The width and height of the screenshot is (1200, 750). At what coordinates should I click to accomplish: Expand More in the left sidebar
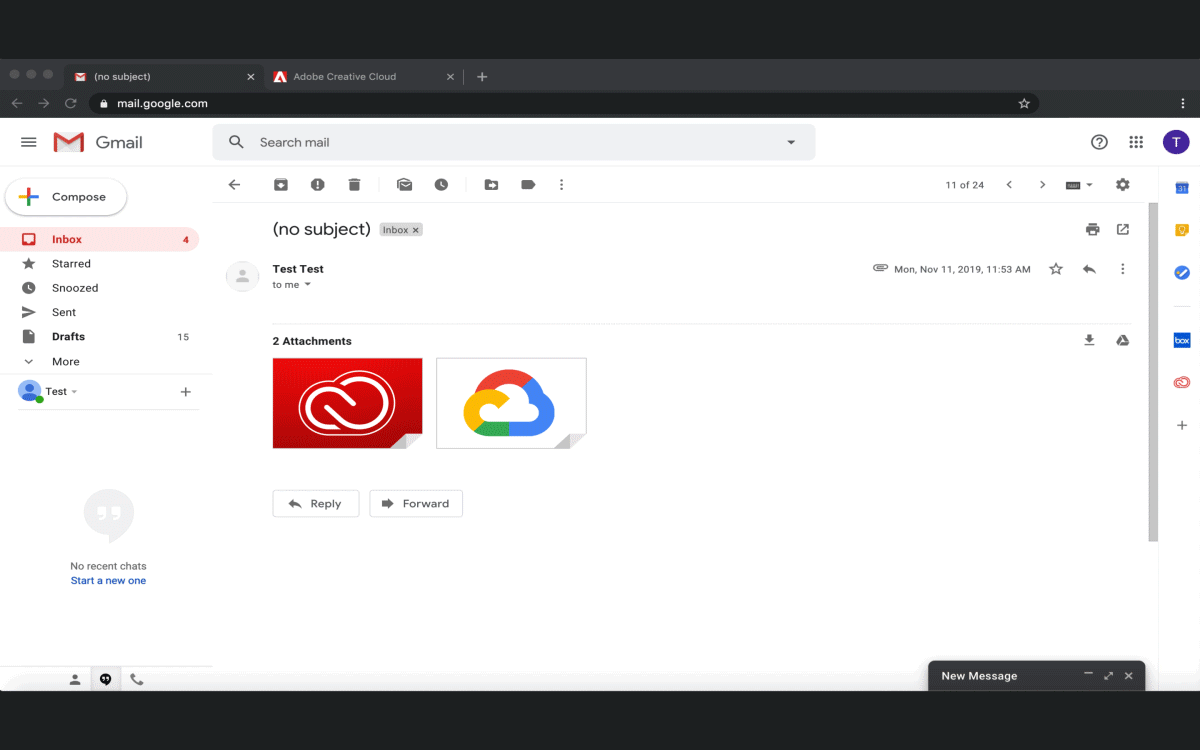tap(65, 361)
